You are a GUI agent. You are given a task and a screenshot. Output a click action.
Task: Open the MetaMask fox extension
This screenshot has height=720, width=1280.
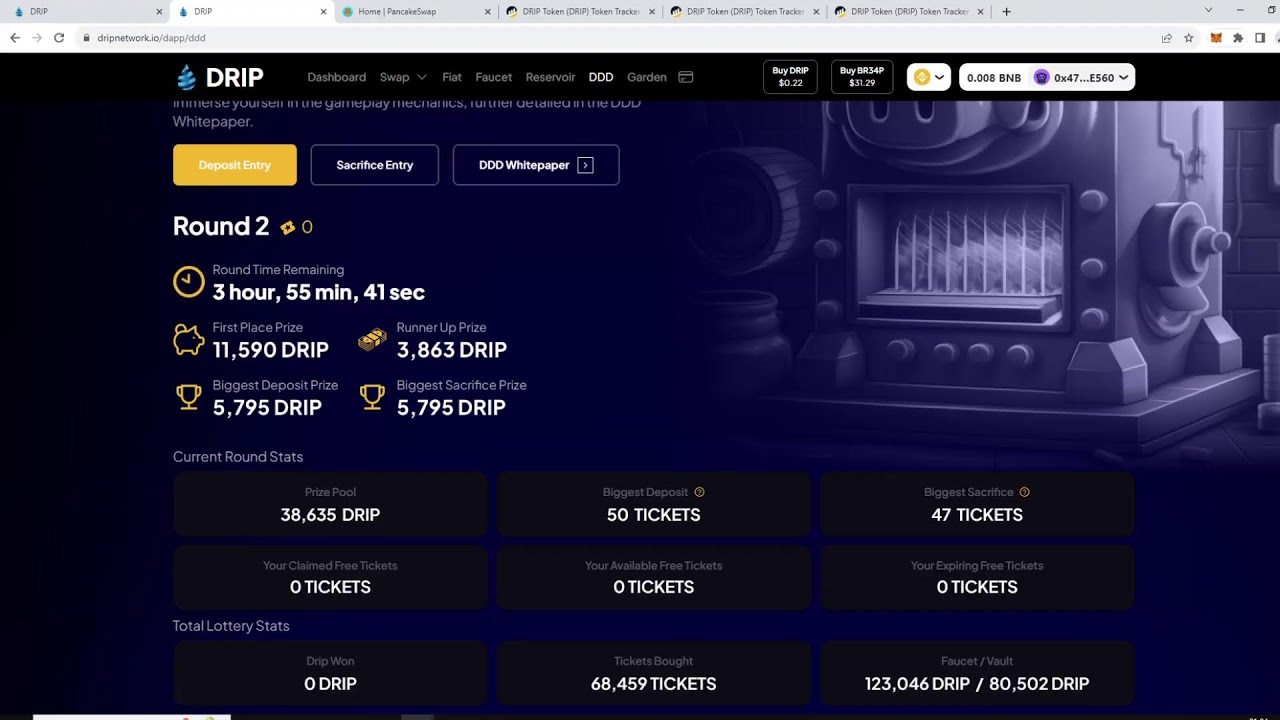(x=1216, y=38)
